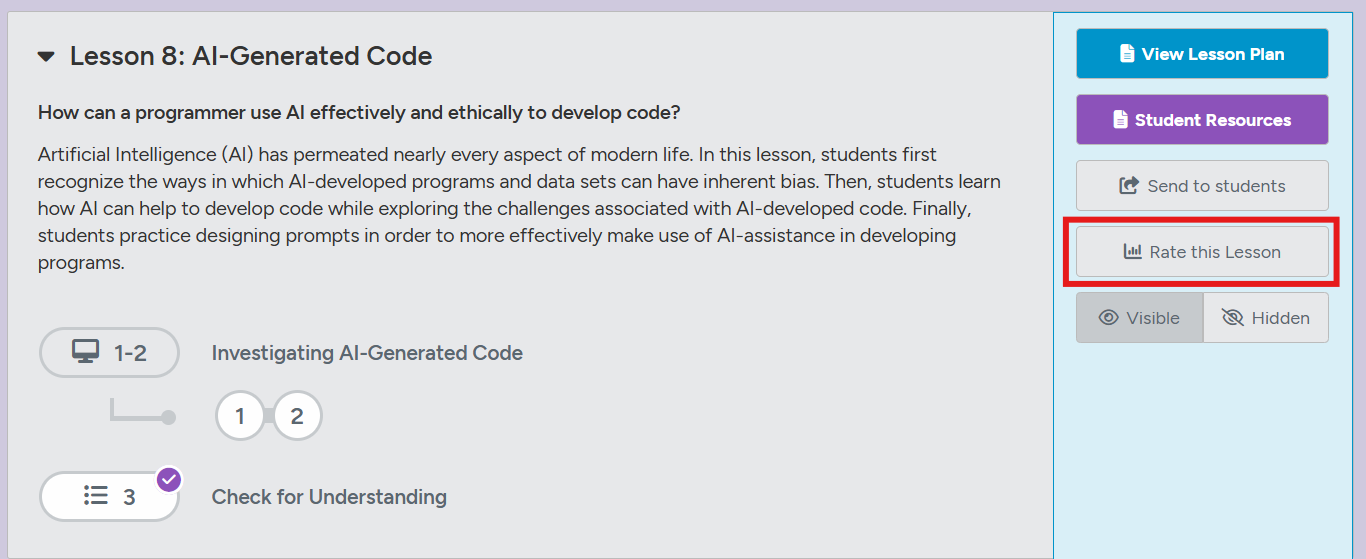Image resolution: width=1366 pixels, height=559 pixels.
Task: Set the lesson to Hidden
Action: point(1266,318)
